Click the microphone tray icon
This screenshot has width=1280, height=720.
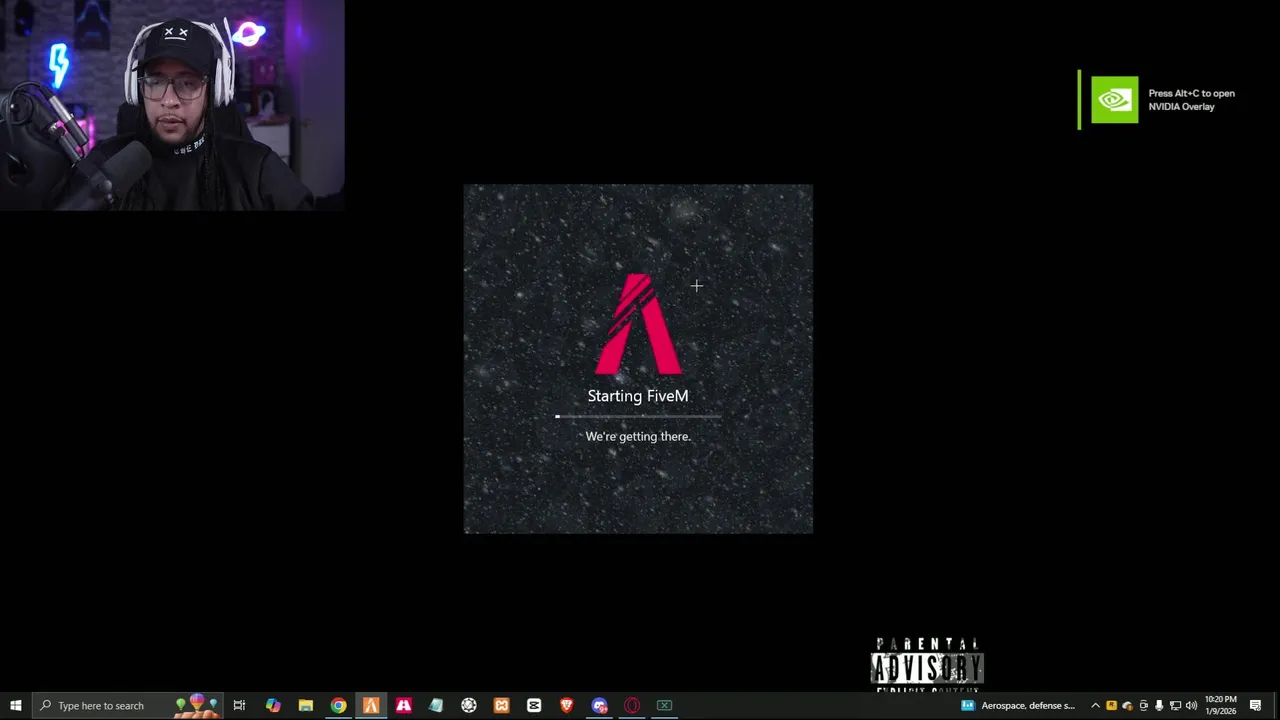[x=1159, y=705]
